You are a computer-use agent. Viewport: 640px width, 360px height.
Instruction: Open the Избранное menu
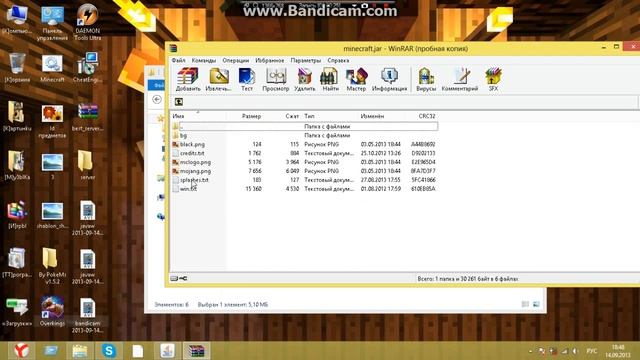(x=269, y=60)
